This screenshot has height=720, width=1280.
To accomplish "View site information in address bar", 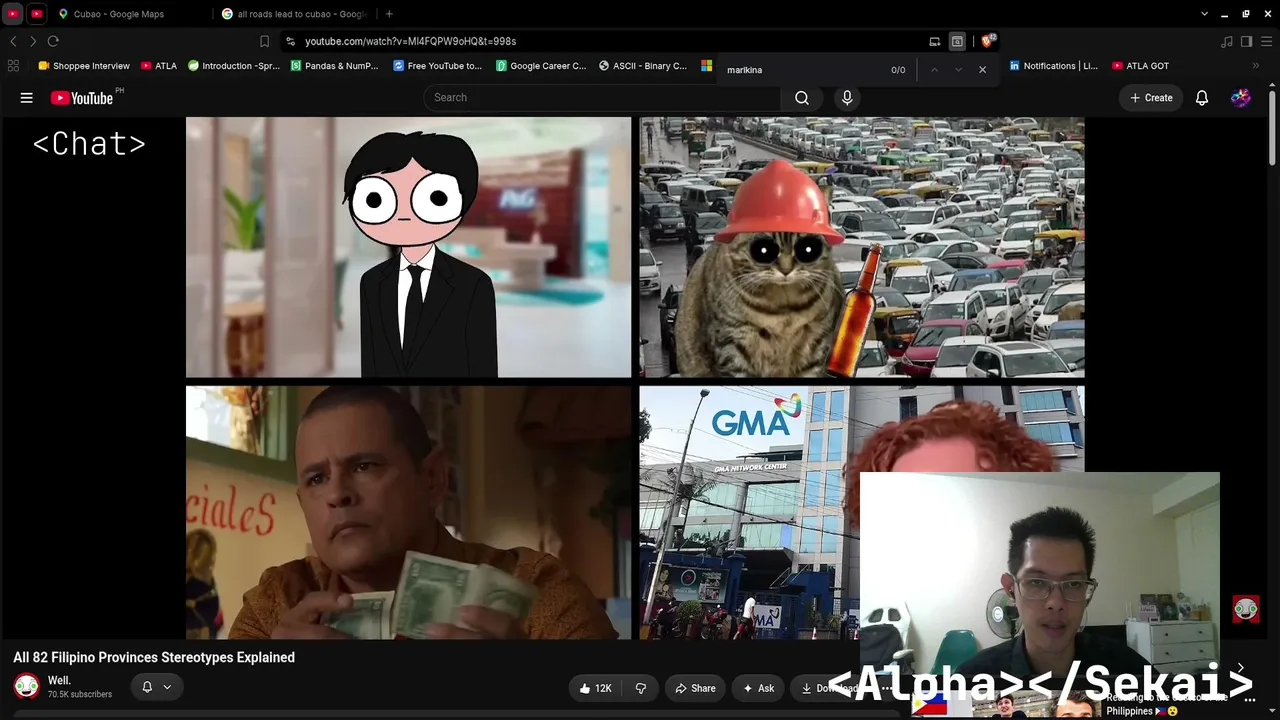I will pyautogui.click(x=290, y=41).
